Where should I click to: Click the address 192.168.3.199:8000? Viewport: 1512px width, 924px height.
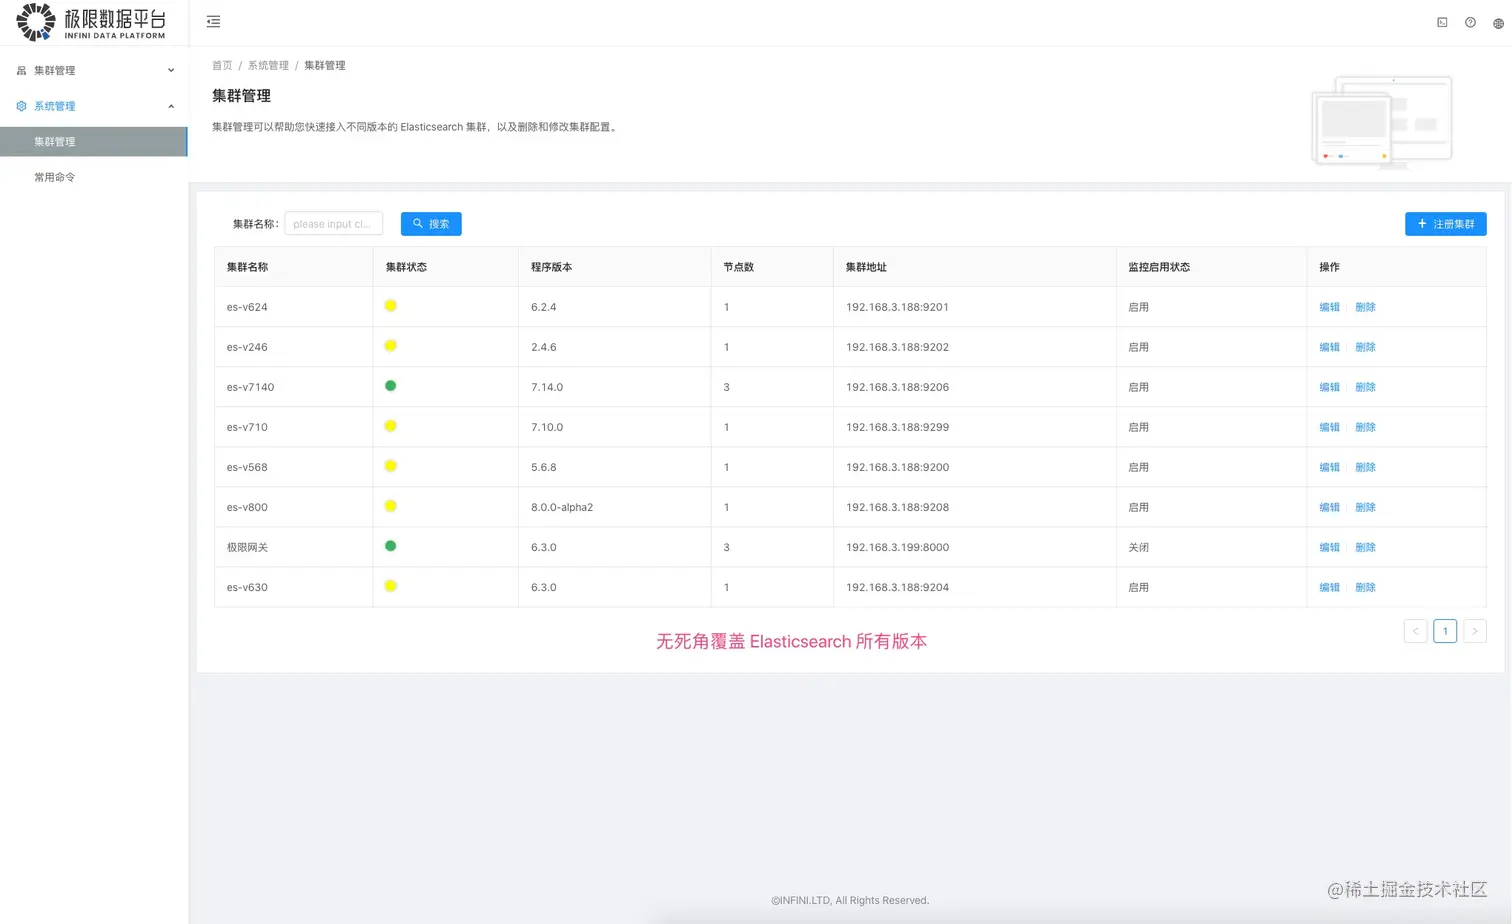coord(897,547)
